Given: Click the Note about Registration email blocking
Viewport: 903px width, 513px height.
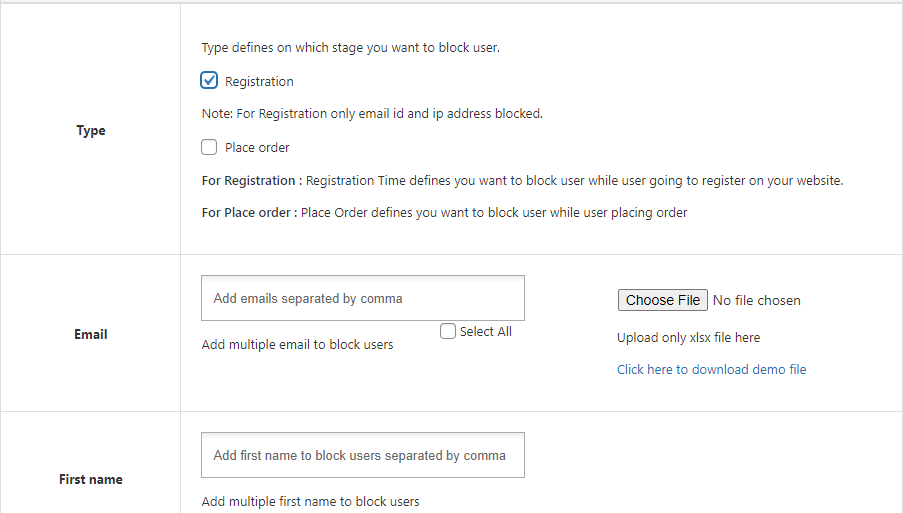Looking at the screenshot, I should tap(372, 114).
